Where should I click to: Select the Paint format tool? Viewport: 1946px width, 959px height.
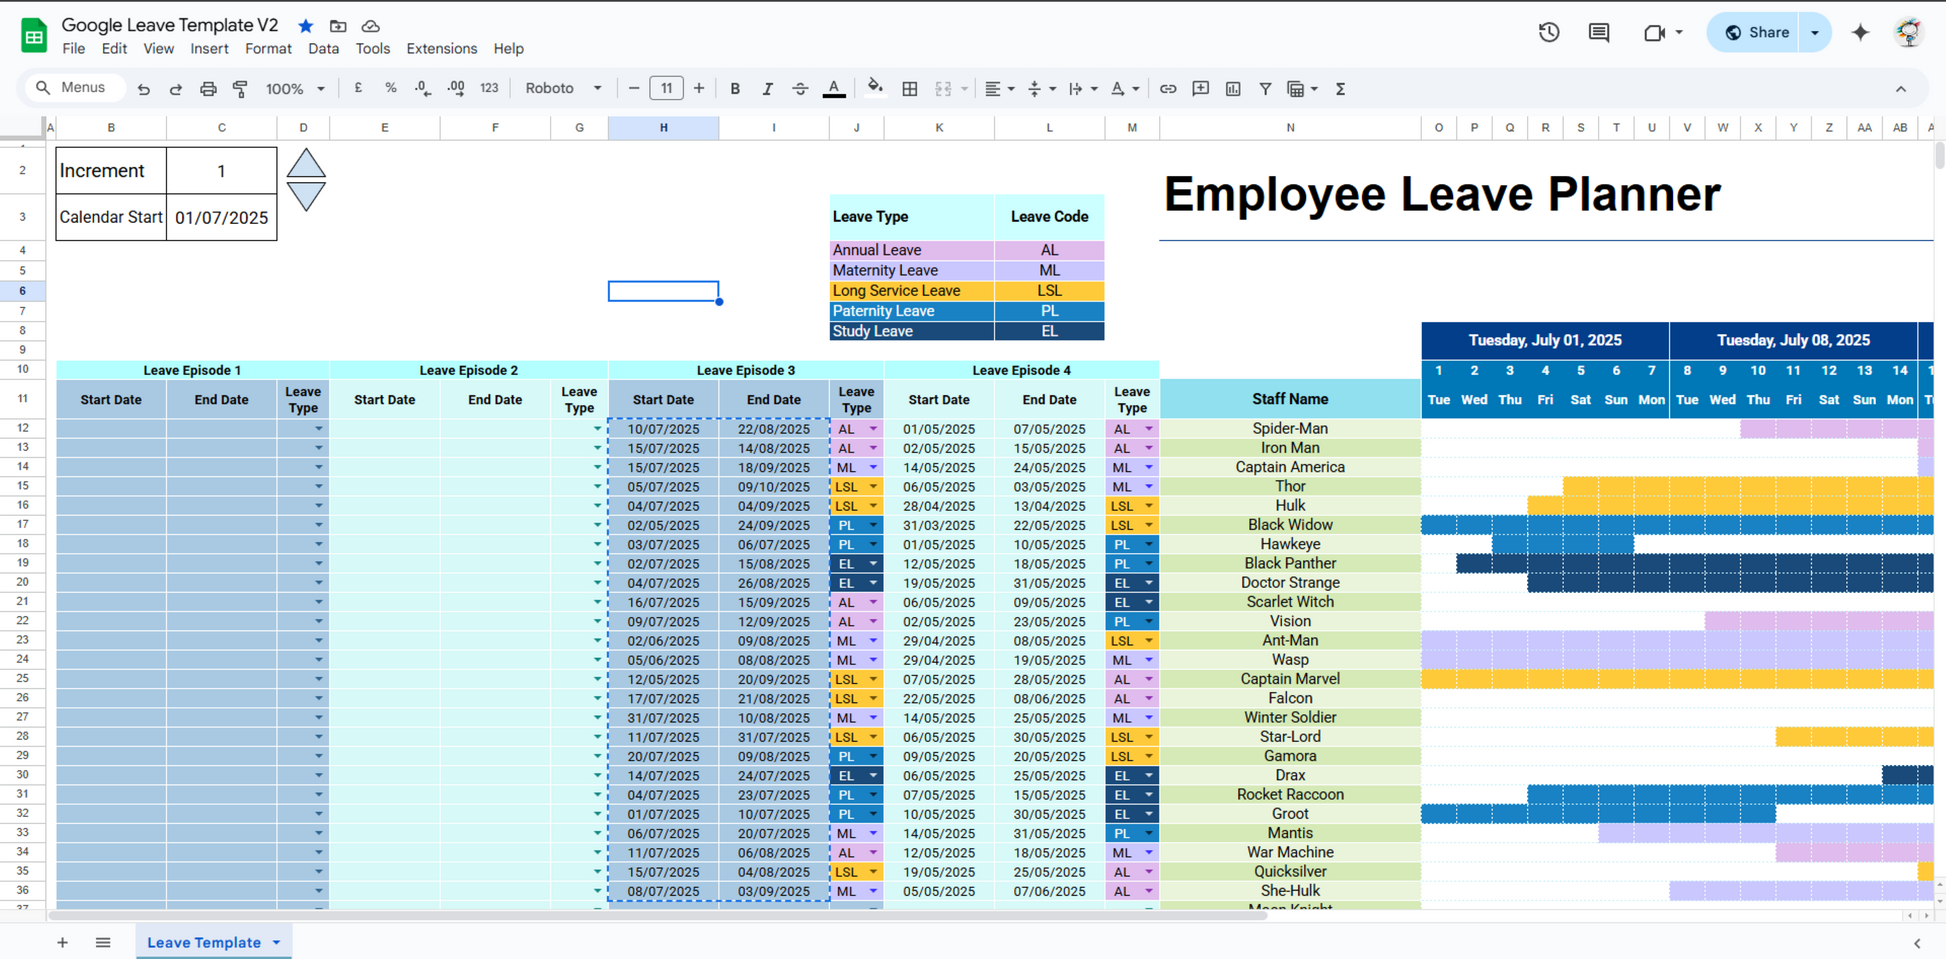pos(240,89)
